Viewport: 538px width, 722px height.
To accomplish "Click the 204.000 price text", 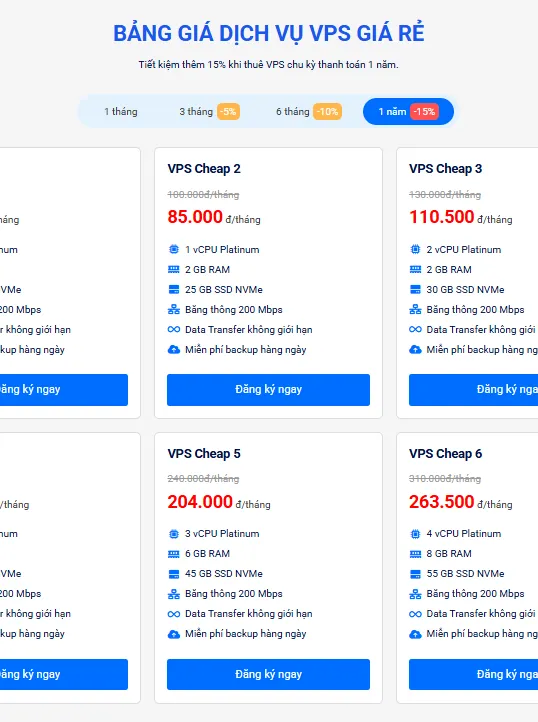I will point(200,501).
